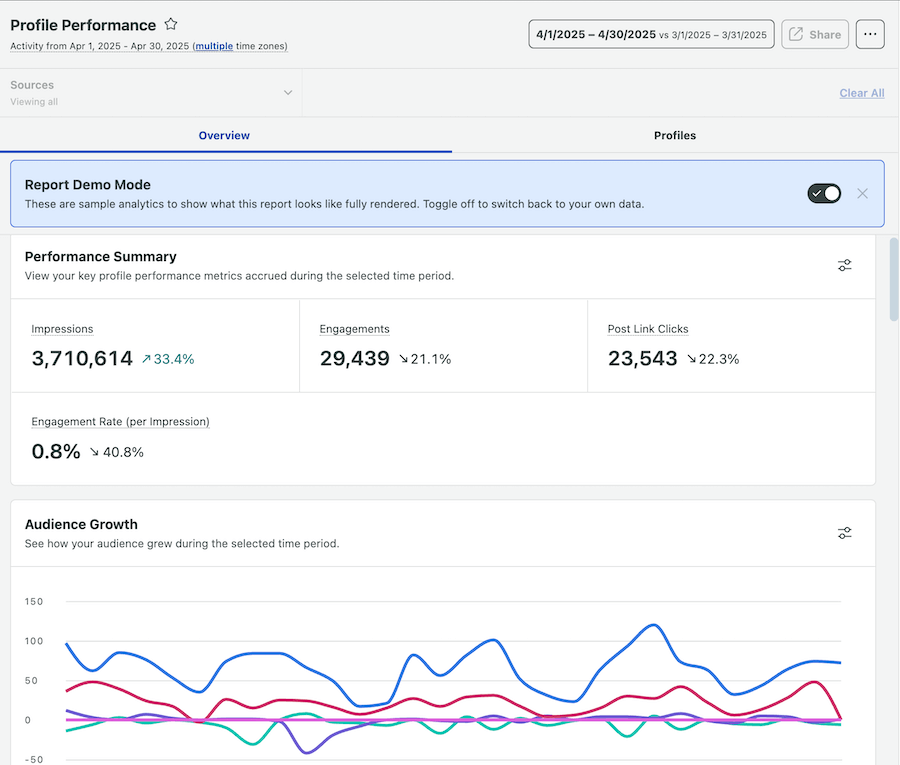900x765 pixels.
Task: Click the Clear All link
Action: [x=861, y=93]
